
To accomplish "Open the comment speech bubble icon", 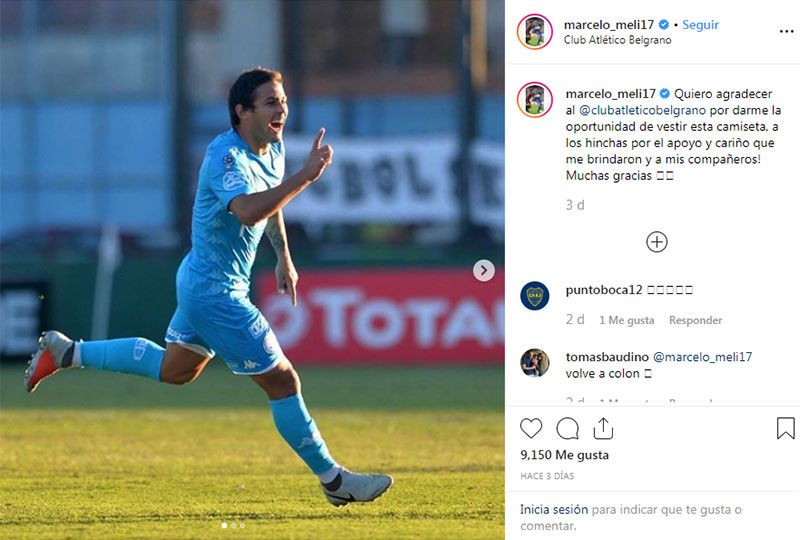I will [x=567, y=428].
